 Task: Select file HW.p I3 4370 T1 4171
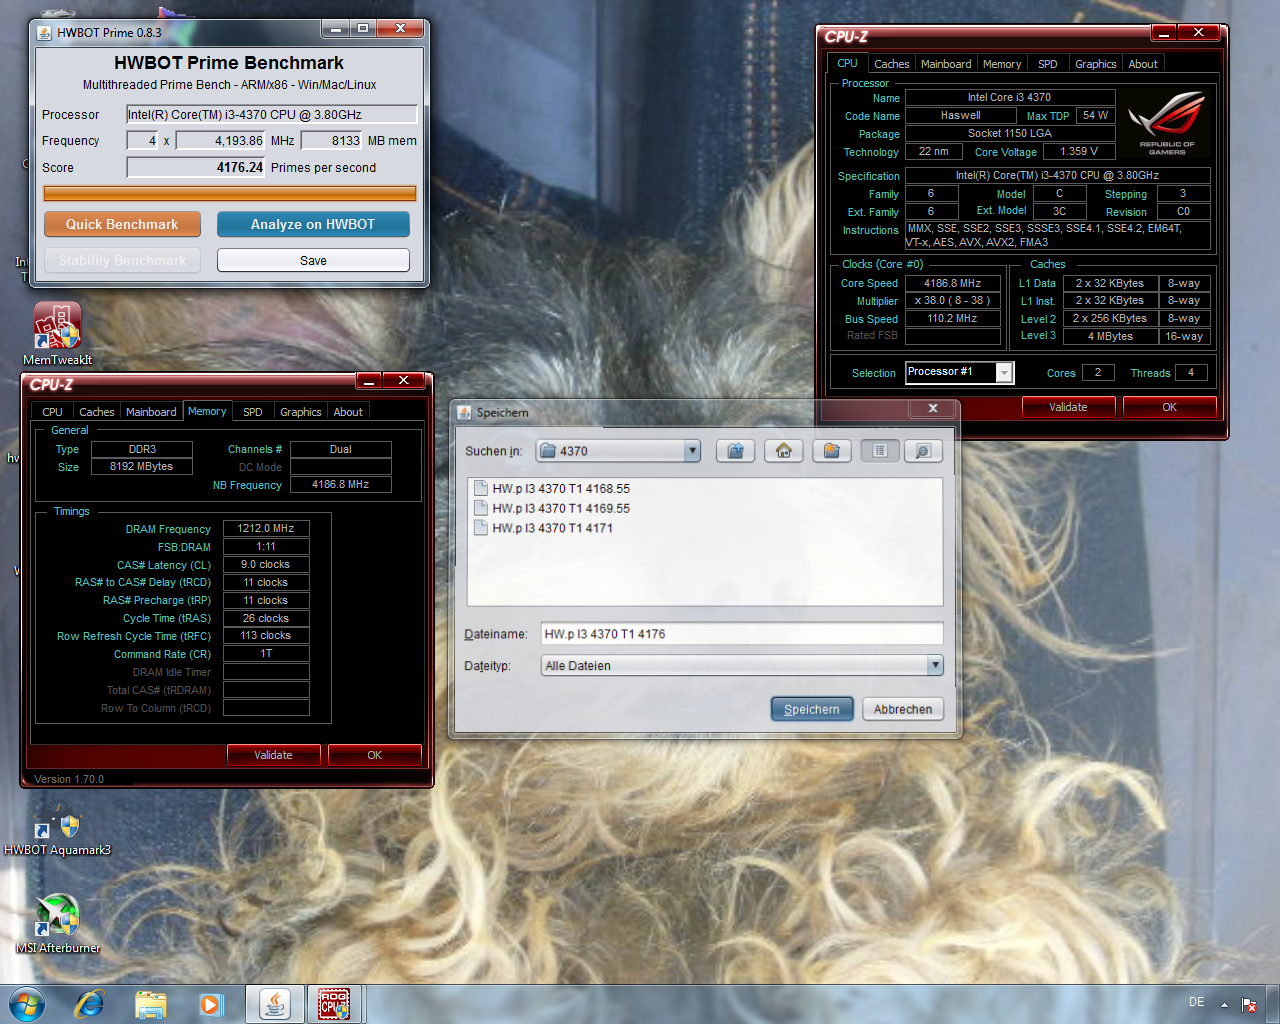544,528
